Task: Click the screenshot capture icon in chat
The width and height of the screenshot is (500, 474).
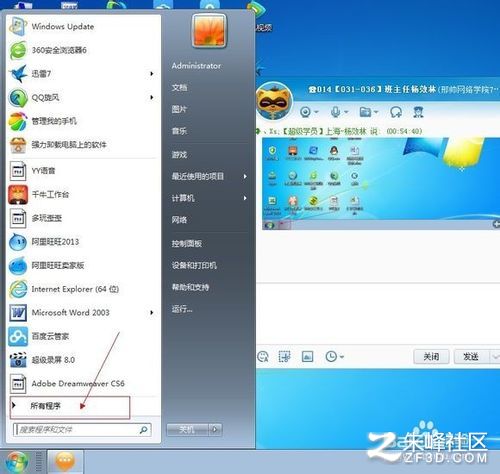Action: point(285,357)
